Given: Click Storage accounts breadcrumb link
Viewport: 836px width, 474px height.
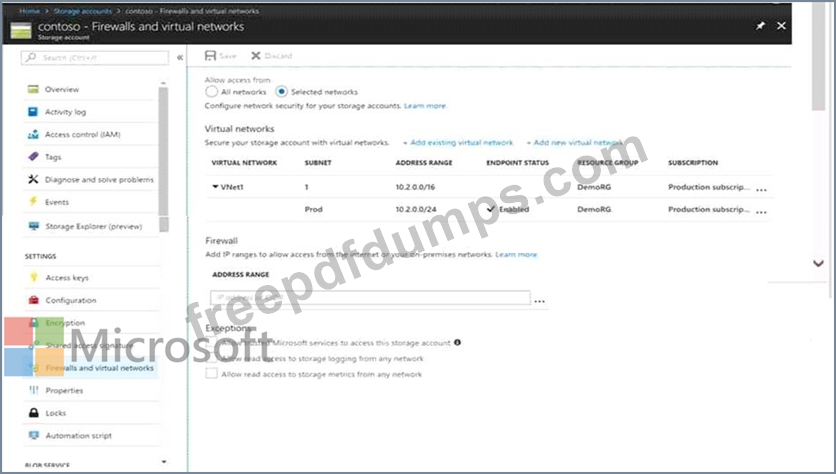Looking at the screenshot, I should click(83, 11).
